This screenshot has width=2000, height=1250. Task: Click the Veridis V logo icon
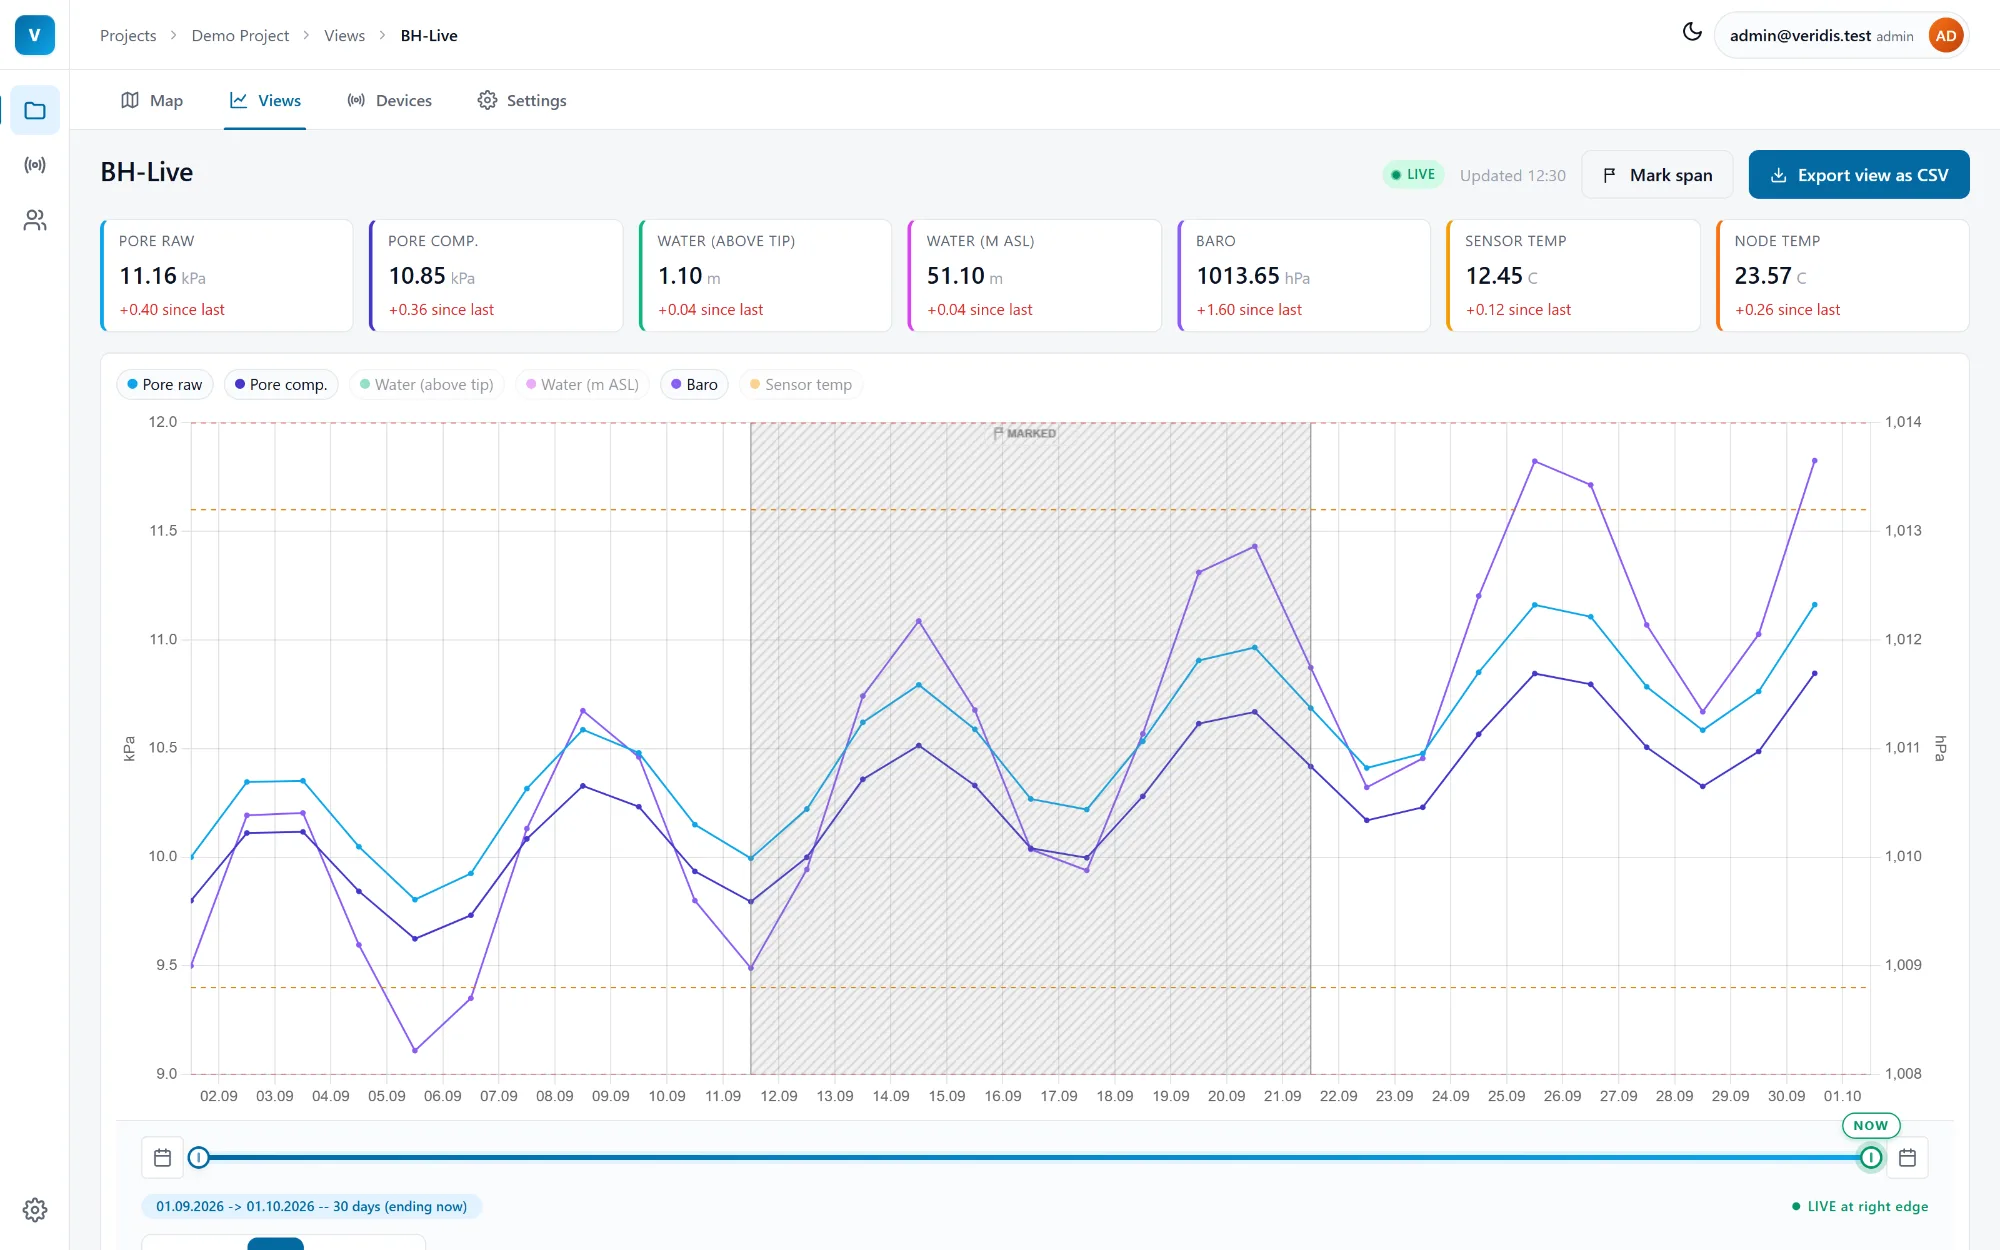(35, 35)
